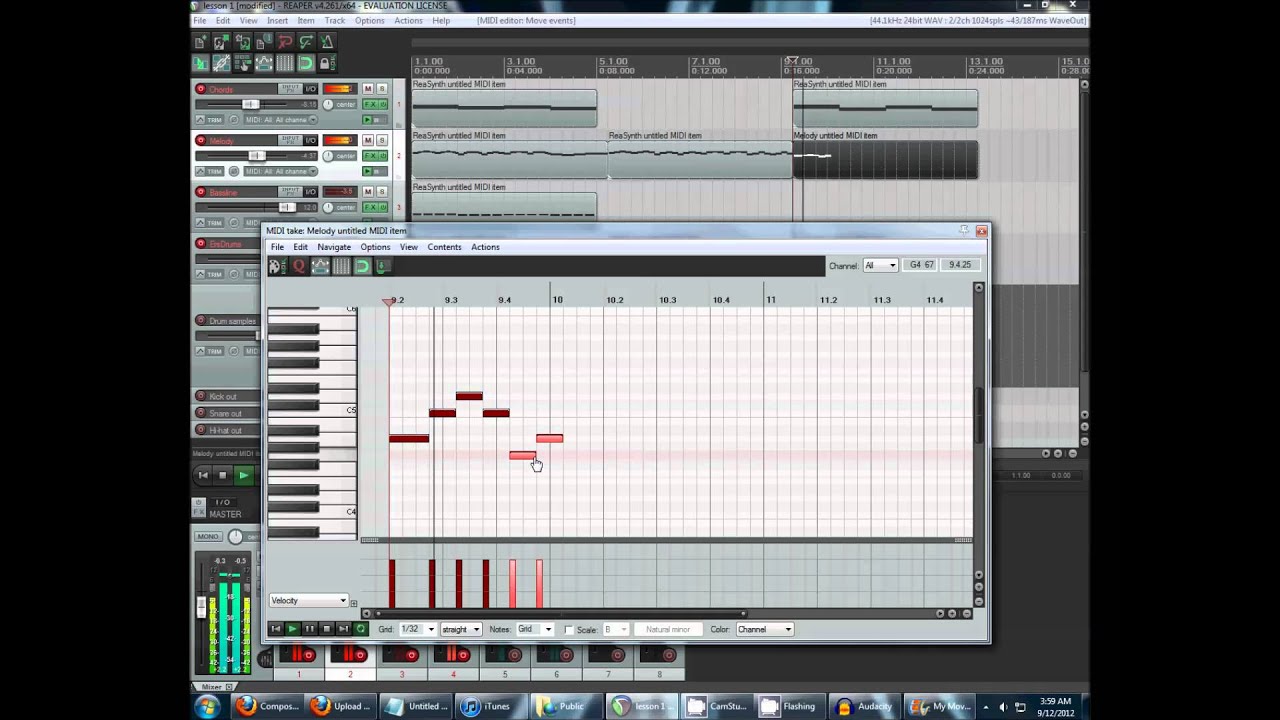Image resolution: width=1280 pixels, height=720 pixels.
Task: Toggle the metronome icon in main toolbar
Action: coord(327,42)
